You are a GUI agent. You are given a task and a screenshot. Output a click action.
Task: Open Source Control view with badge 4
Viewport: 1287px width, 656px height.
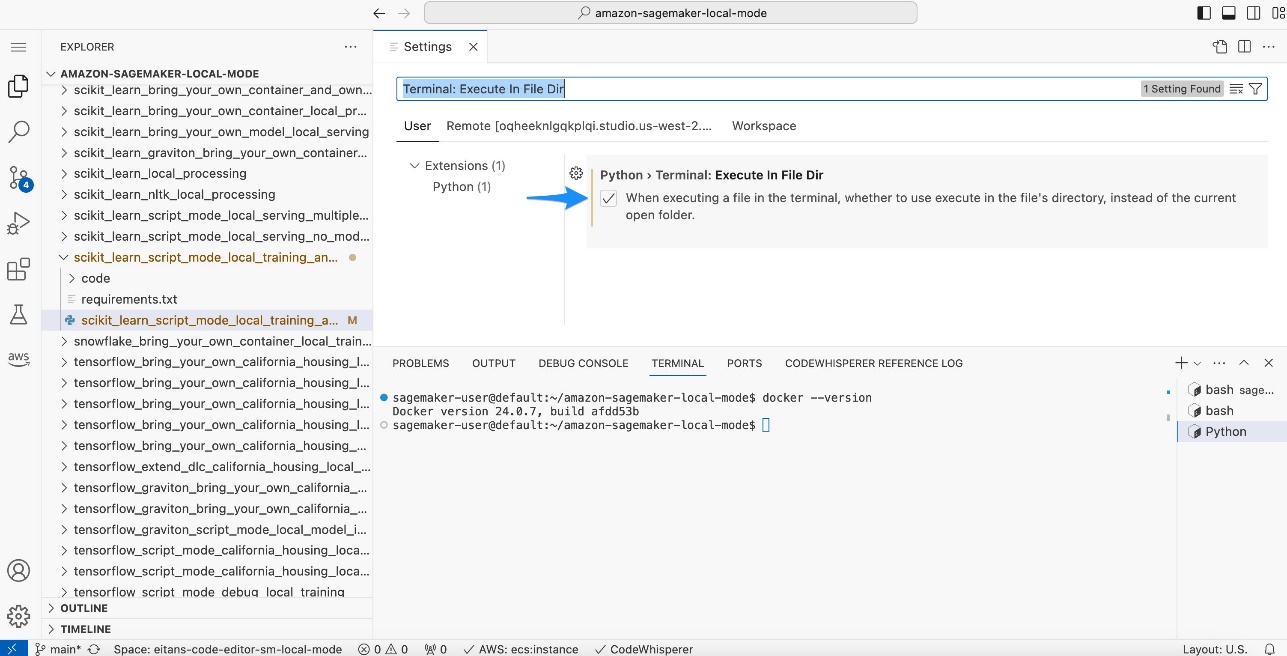pyautogui.click(x=19, y=178)
